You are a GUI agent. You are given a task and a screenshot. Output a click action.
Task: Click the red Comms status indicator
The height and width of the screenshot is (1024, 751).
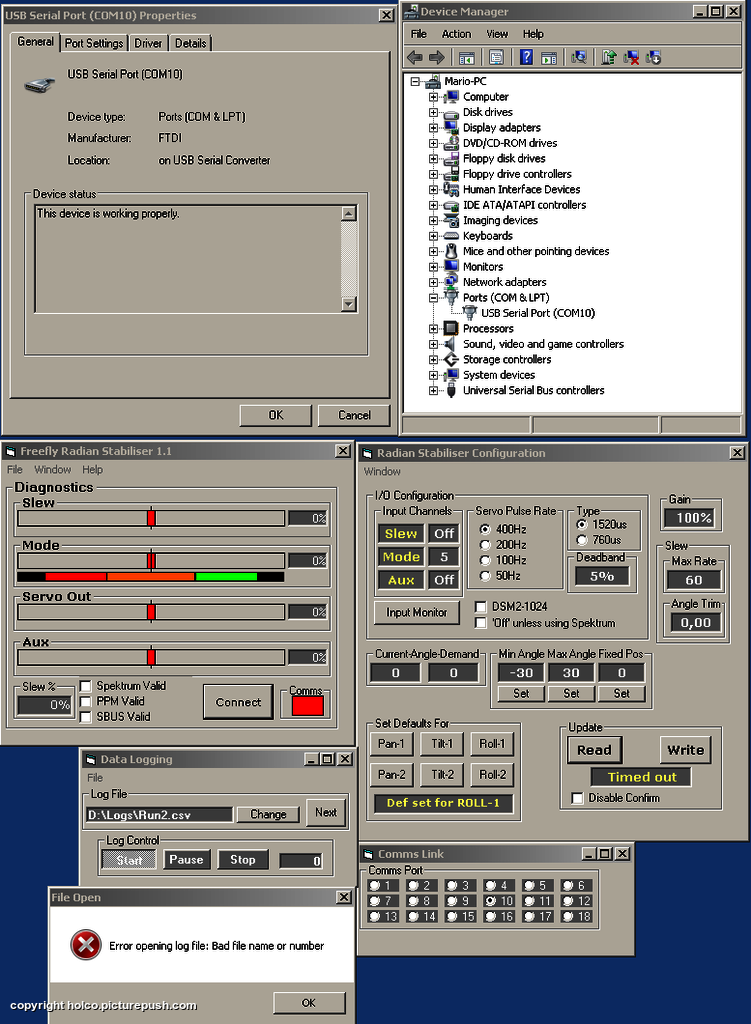coord(308,706)
